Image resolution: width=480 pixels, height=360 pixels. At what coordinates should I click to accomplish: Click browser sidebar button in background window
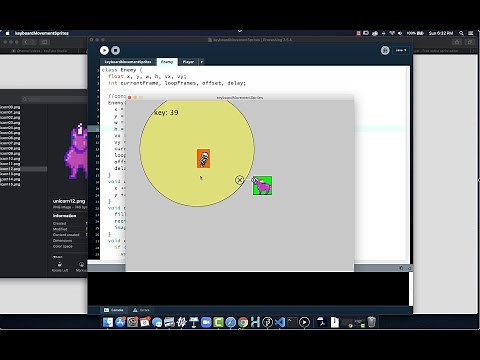pos(45,42)
